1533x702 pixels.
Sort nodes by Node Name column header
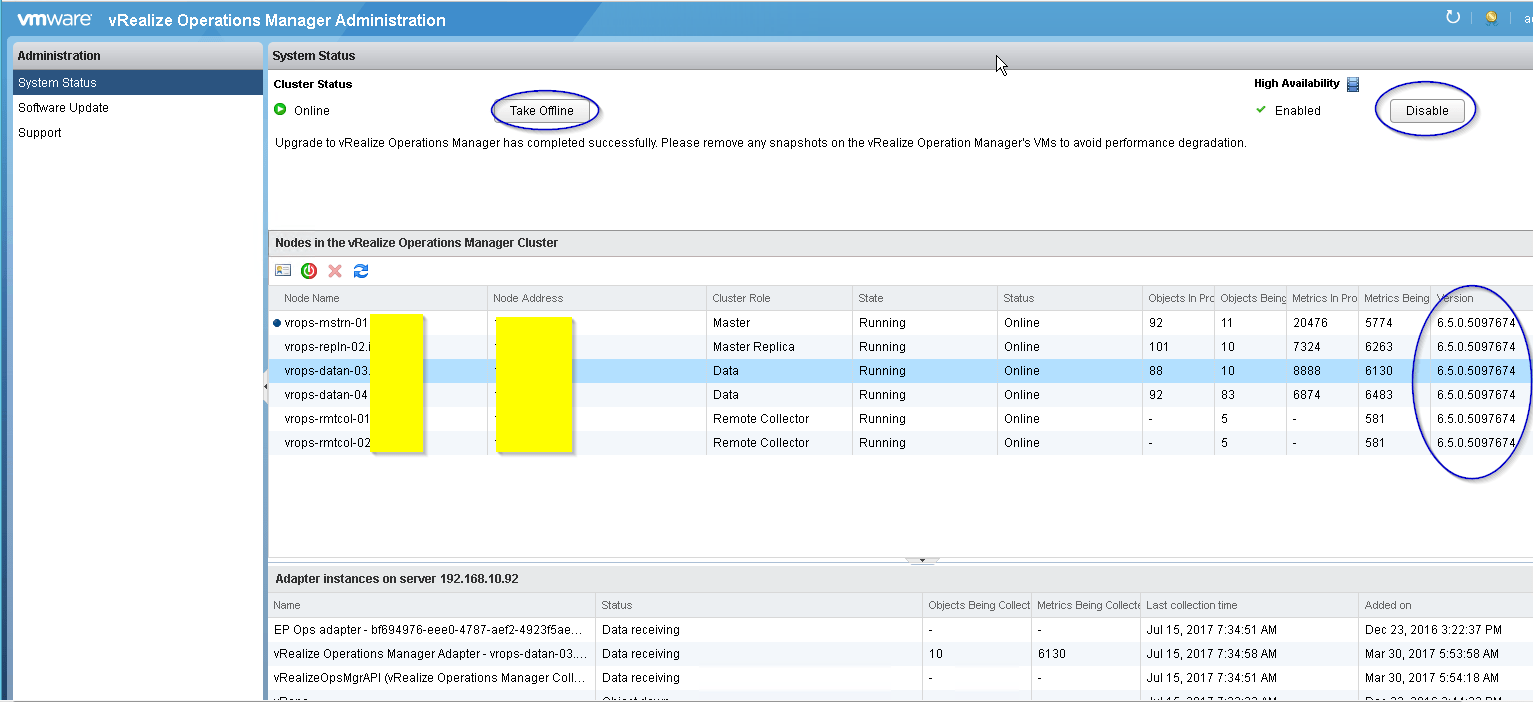point(311,298)
